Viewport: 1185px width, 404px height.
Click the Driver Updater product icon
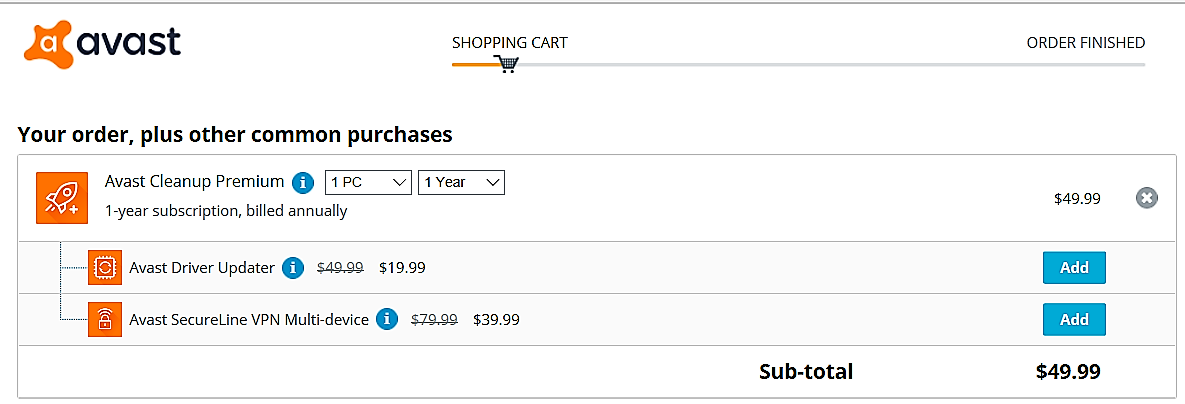click(x=105, y=267)
